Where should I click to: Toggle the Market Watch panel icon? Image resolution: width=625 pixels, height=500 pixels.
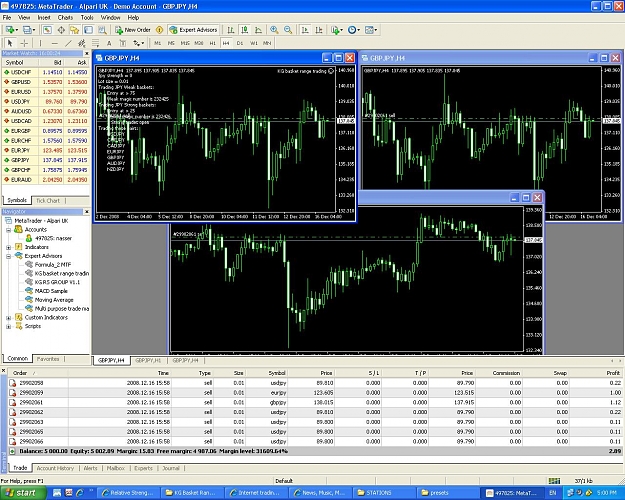(47, 30)
